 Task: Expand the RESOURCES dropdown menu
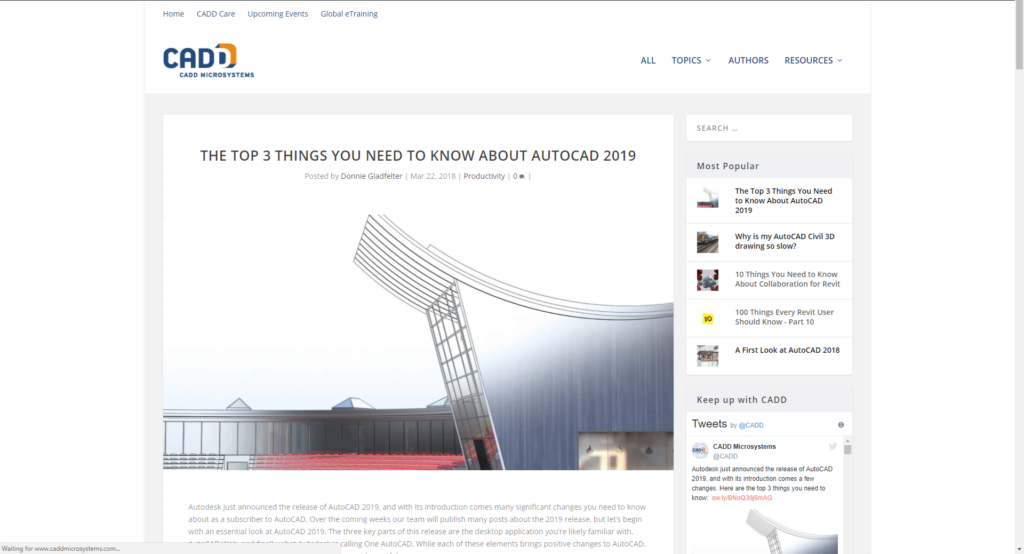(x=813, y=60)
